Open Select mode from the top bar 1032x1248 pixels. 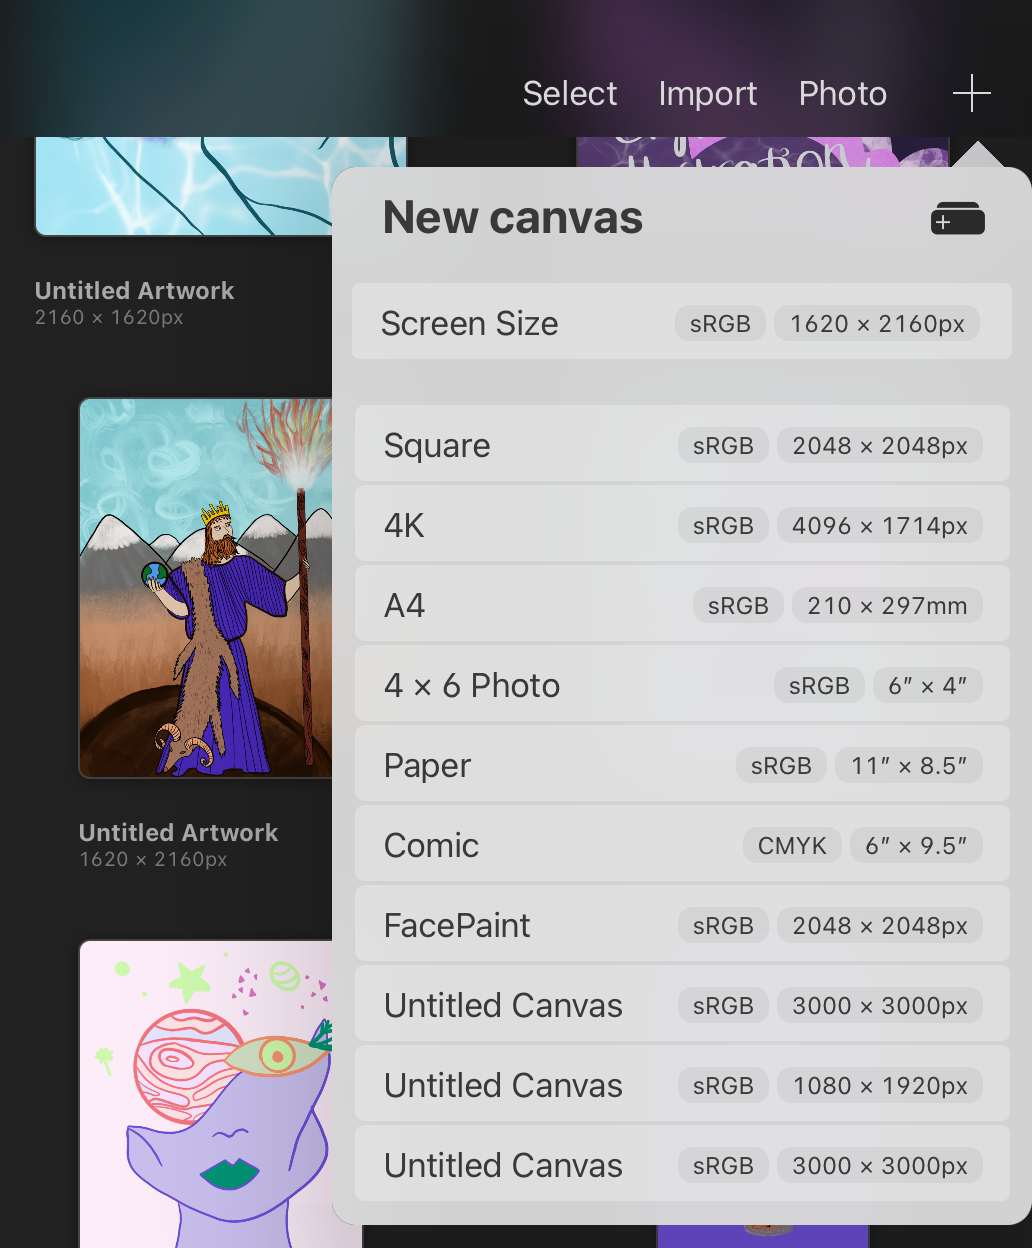coord(568,93)
